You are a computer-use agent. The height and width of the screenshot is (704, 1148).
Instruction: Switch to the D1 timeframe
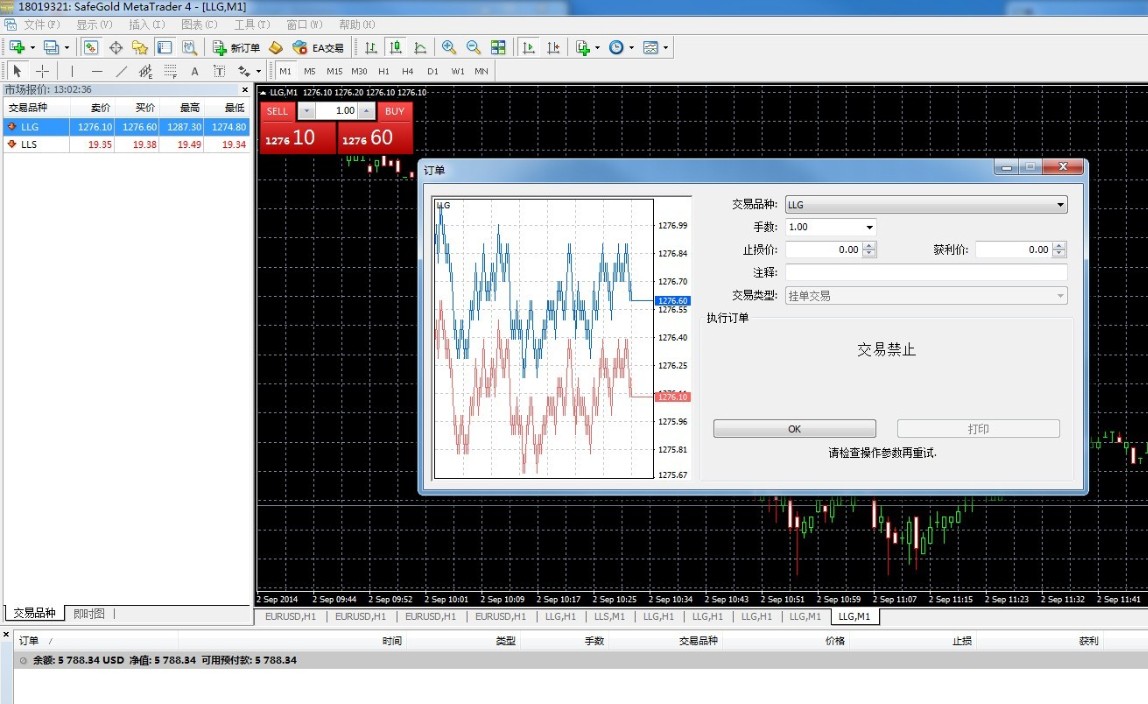point(433,71)
